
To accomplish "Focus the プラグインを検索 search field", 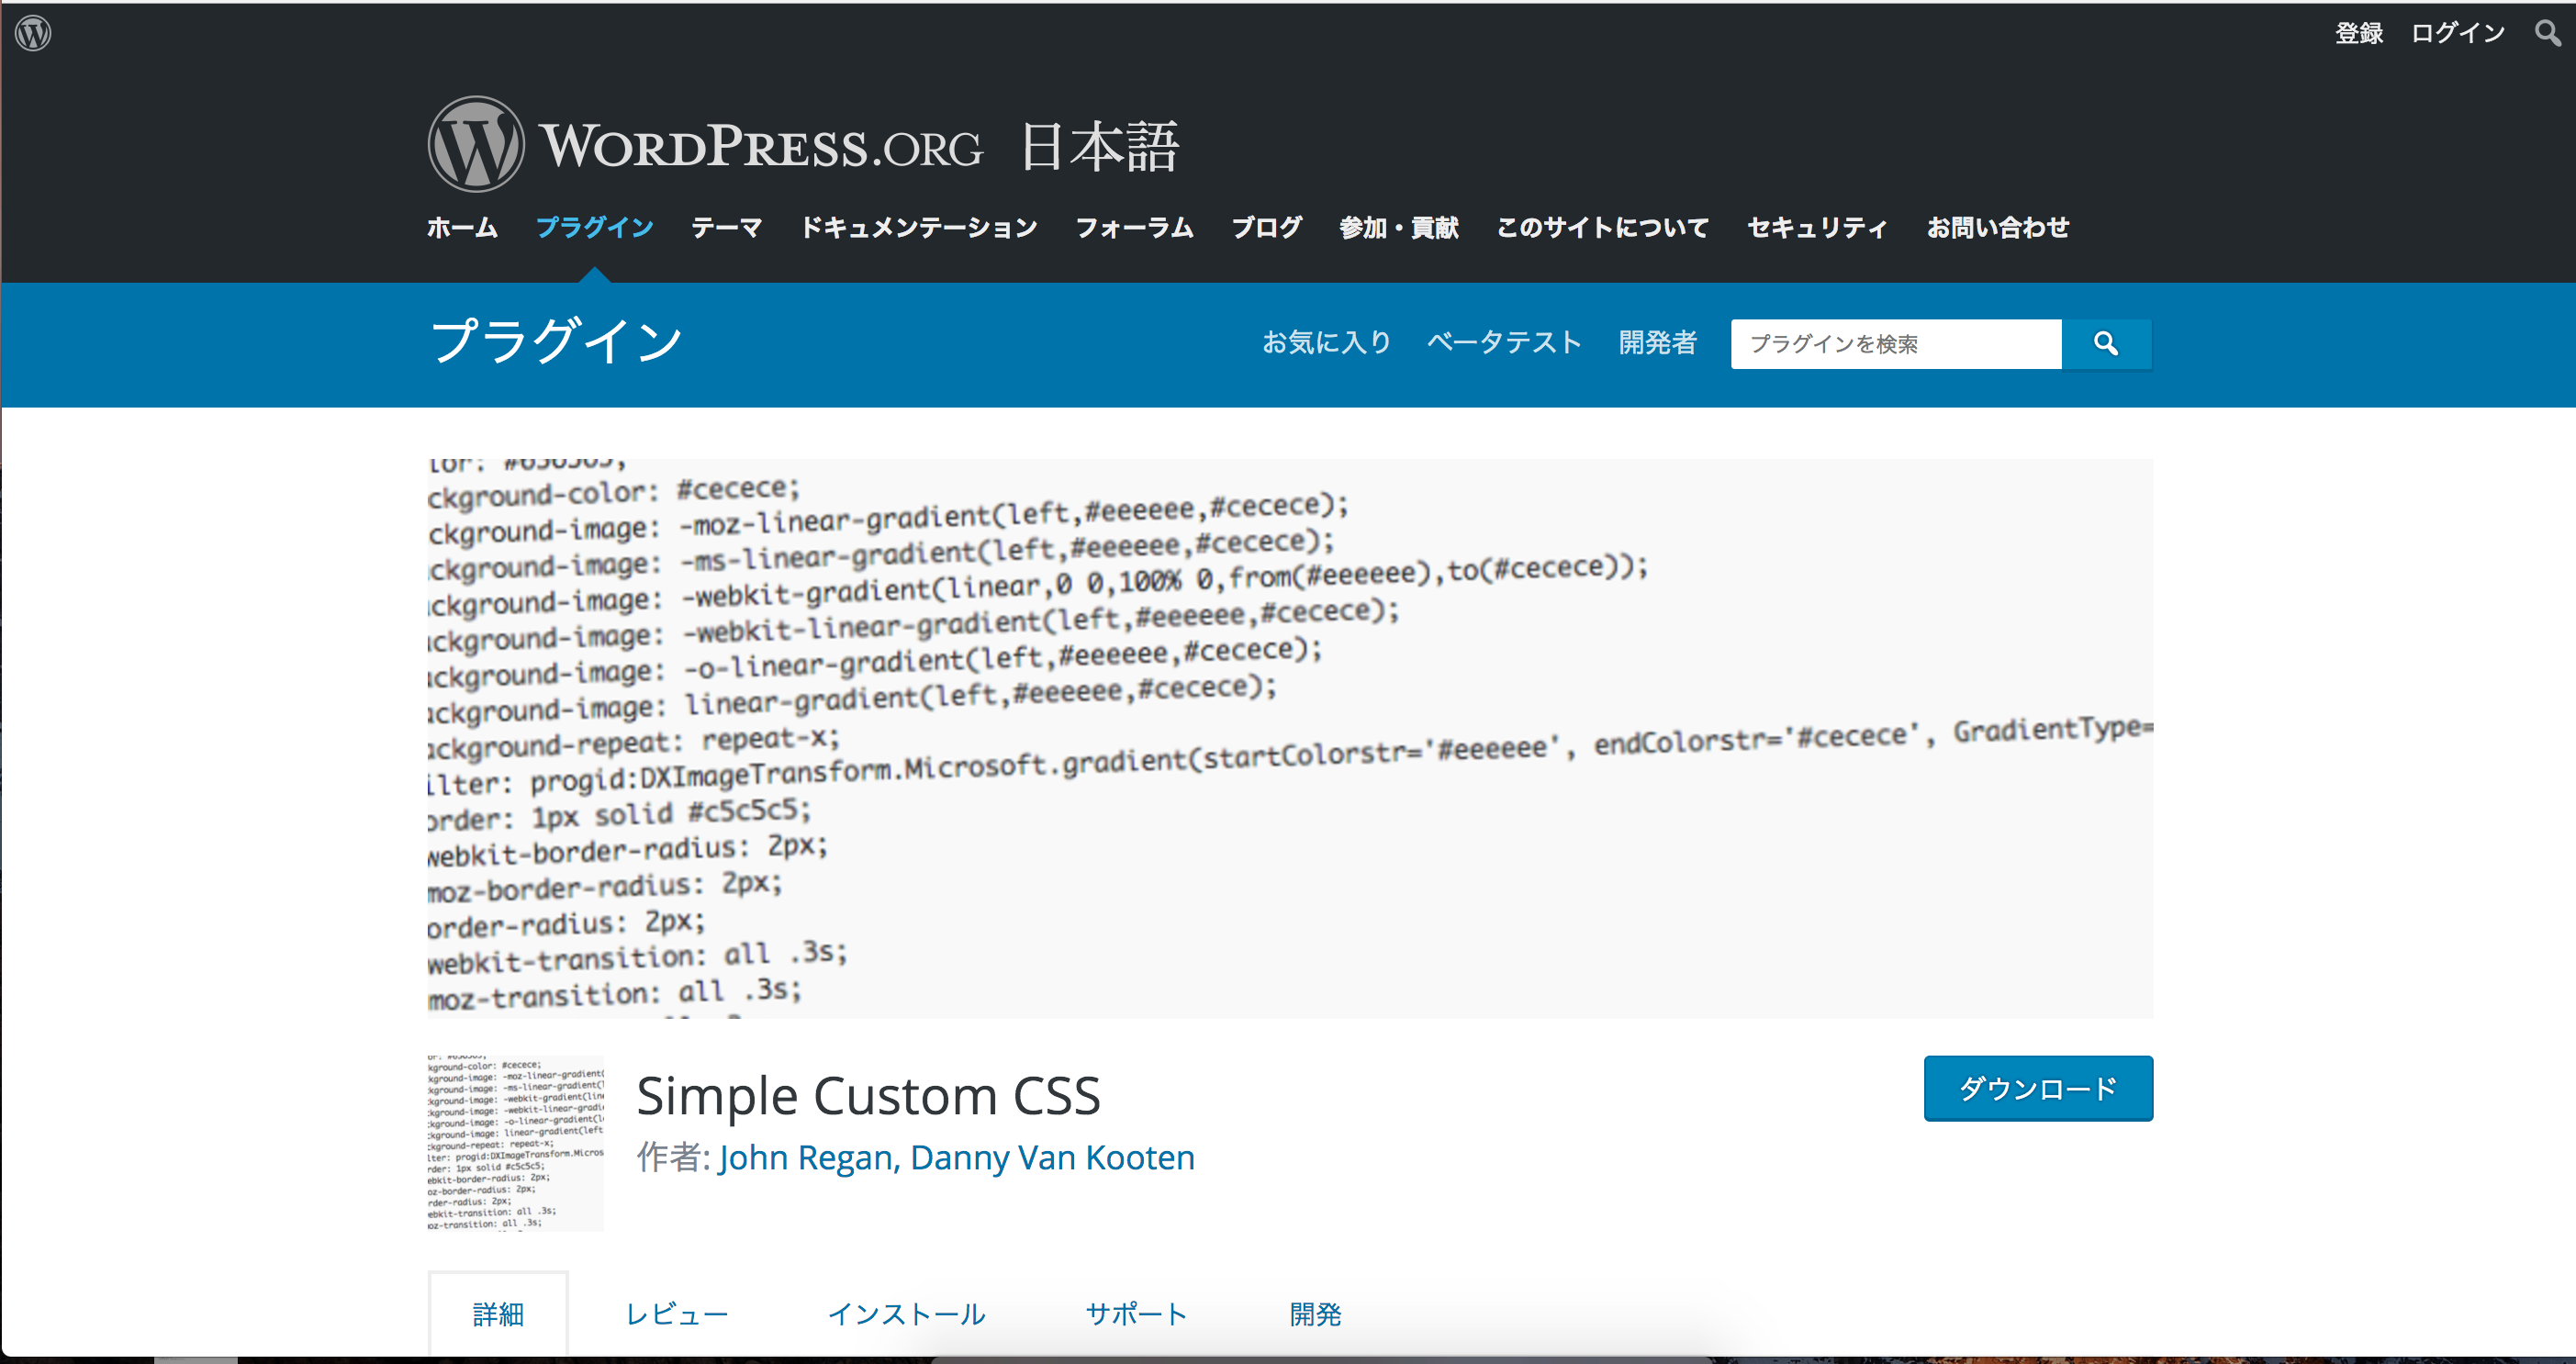I will 1896,344.
